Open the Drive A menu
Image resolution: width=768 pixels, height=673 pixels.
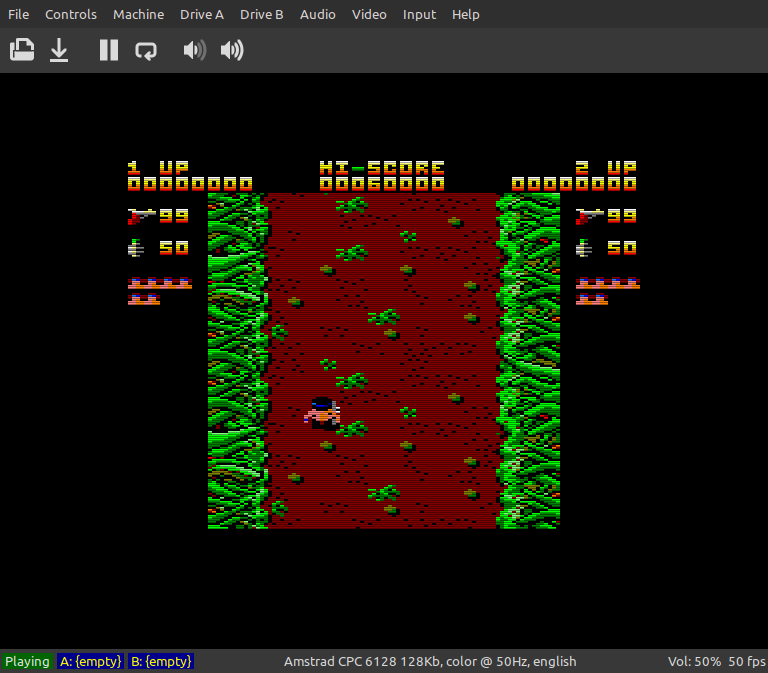click(x=202, y=15)
